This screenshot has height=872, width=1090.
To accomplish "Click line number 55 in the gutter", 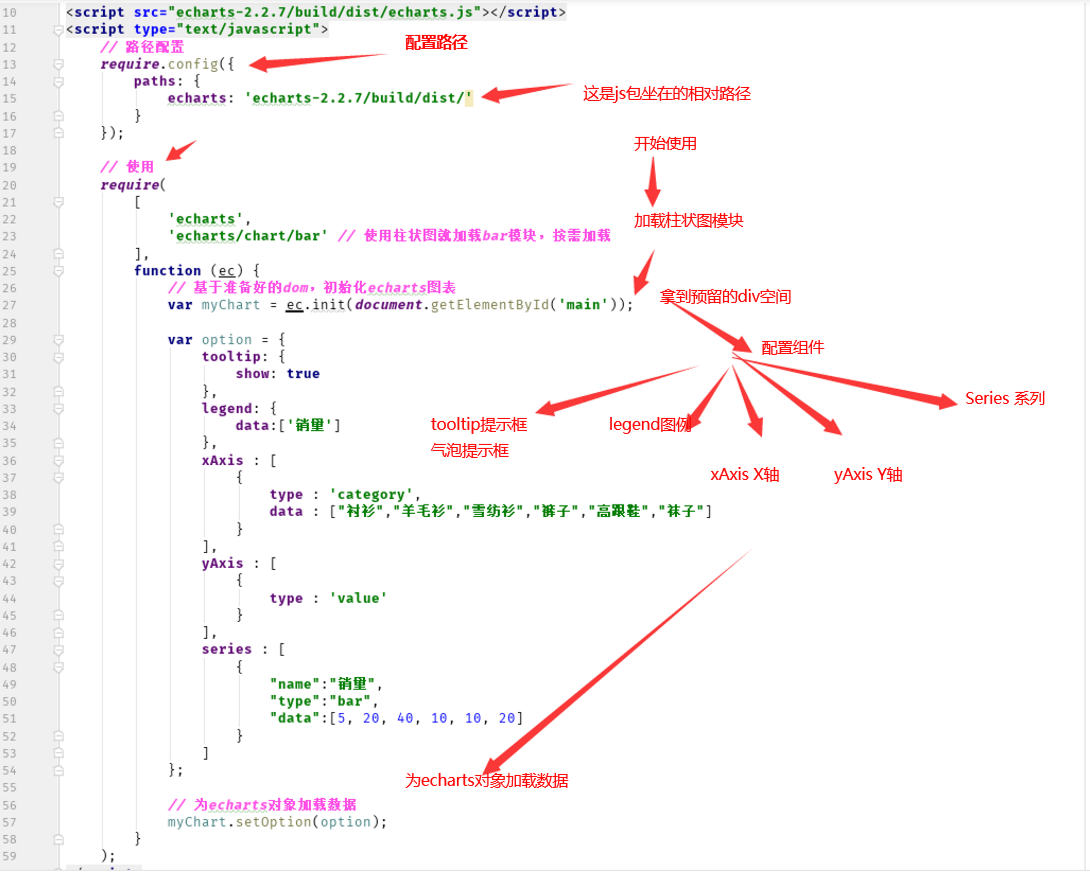I will point(9,788).
